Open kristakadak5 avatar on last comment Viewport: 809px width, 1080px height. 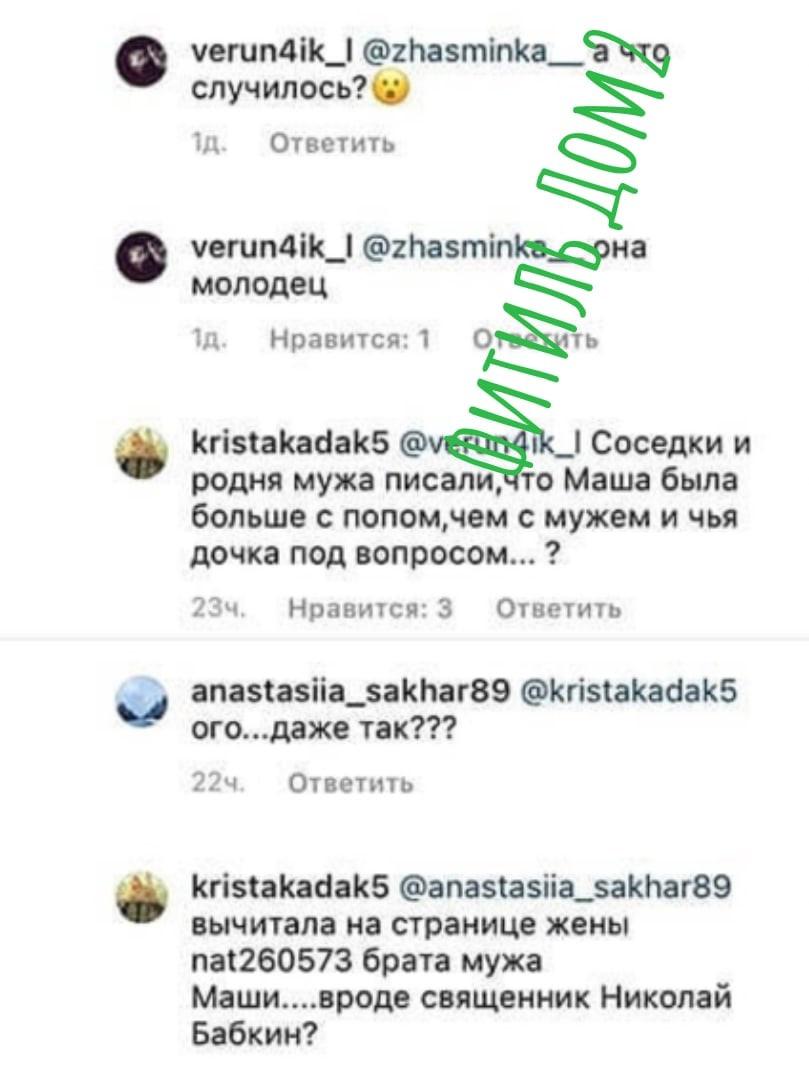pyautogui.click(x=141, y=896)
